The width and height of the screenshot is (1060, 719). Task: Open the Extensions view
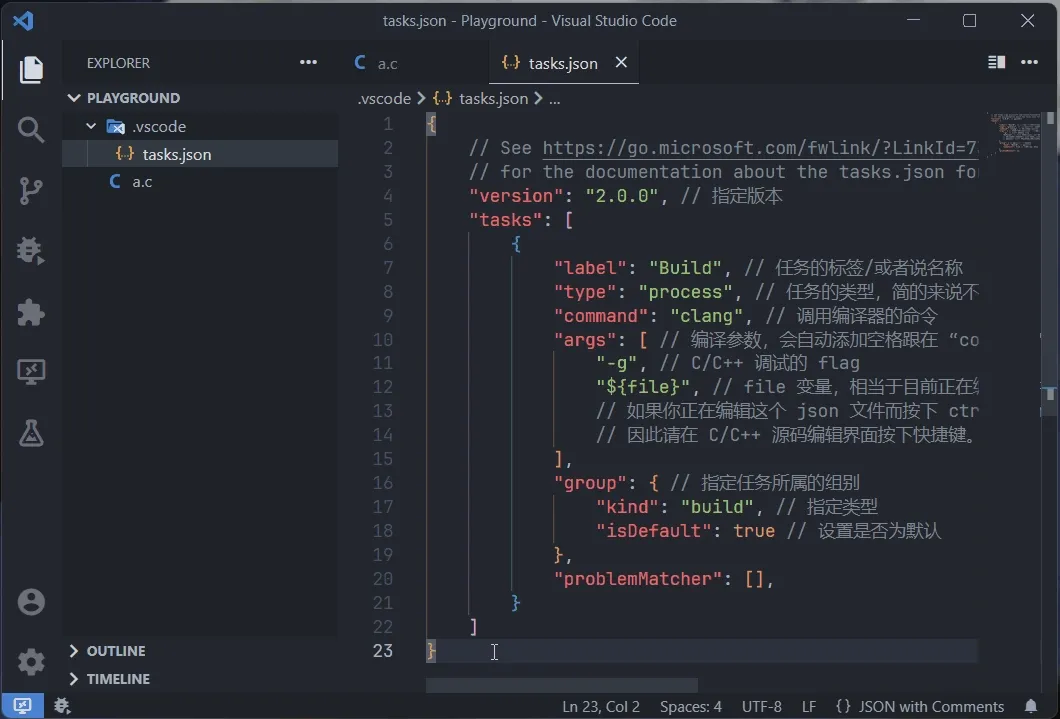(31, 313)
